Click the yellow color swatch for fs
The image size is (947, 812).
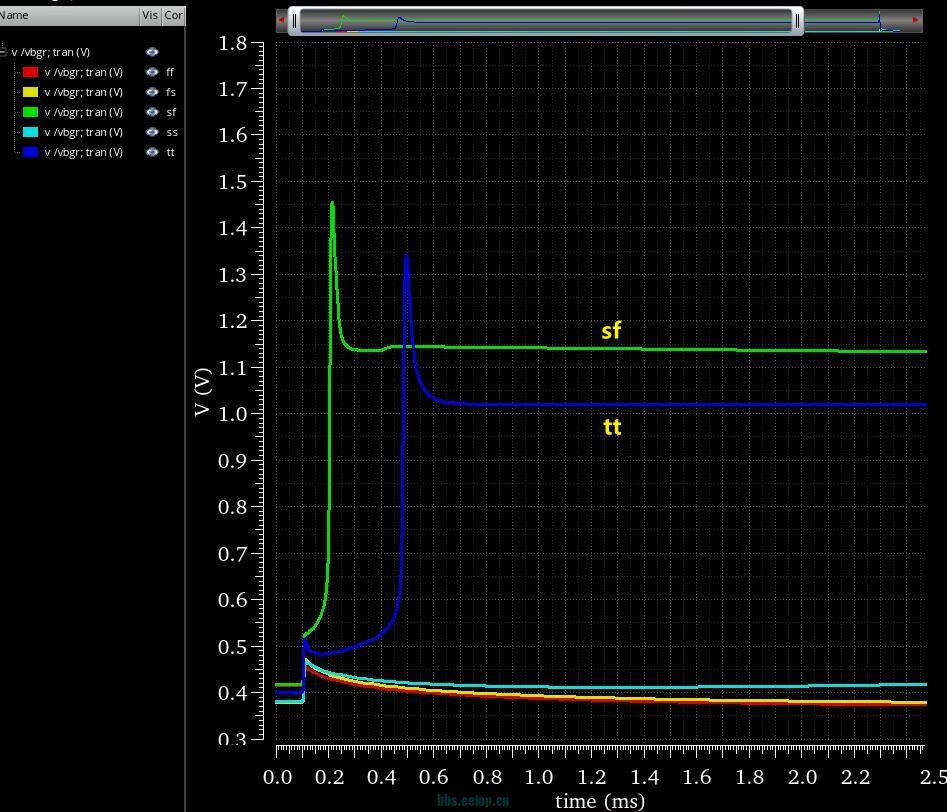tap(30, 92)
